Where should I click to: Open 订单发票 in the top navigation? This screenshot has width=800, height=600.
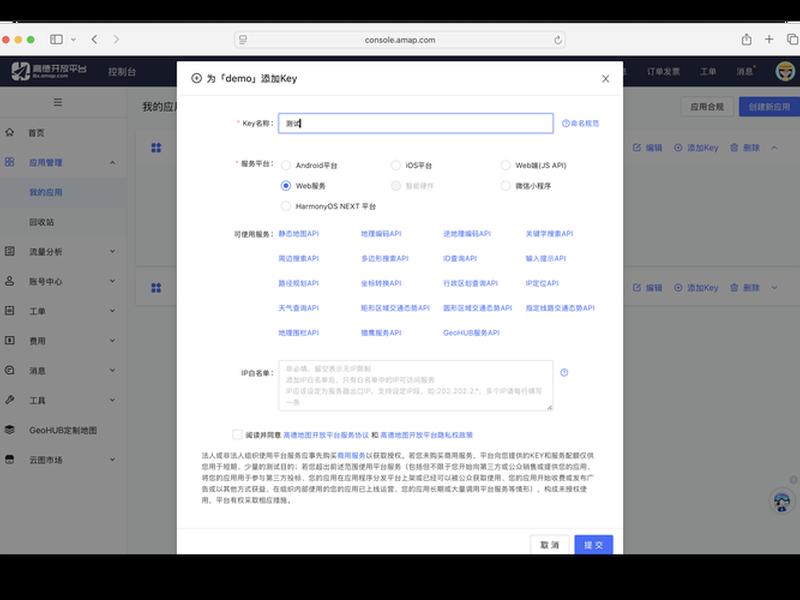coord(663,71)
